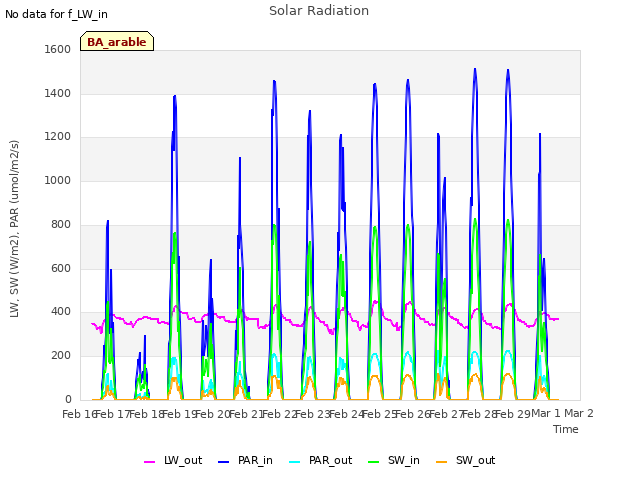
Task: Click the LW_out legend entry
Action: click(173, 461)
